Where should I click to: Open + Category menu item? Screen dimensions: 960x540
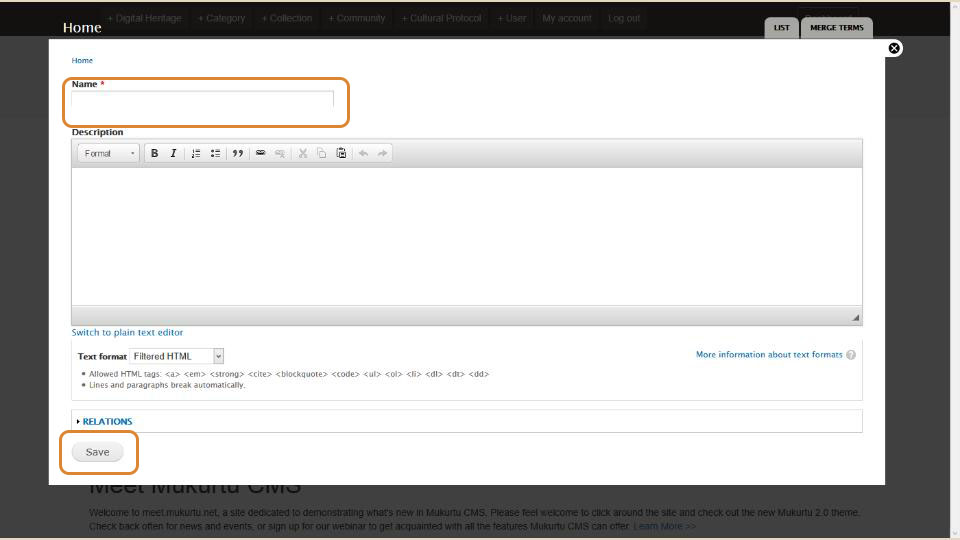click(x=221, y=18)
